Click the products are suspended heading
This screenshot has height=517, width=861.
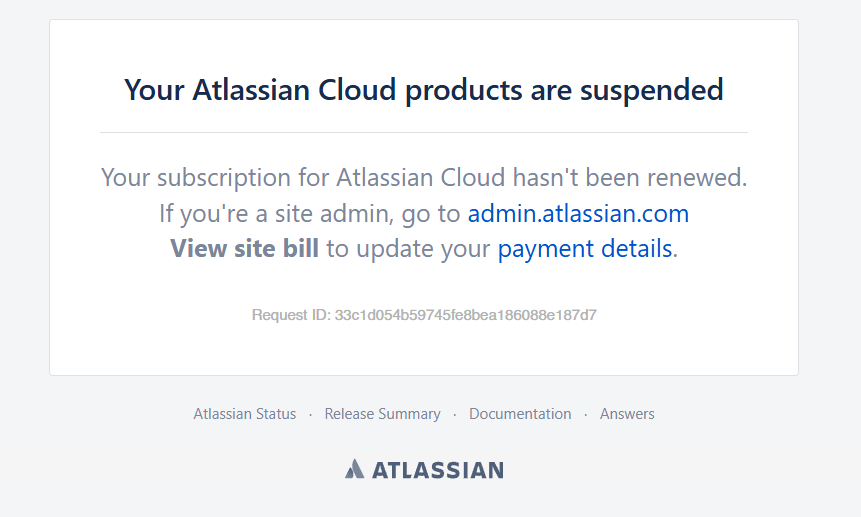click(424, 90)
